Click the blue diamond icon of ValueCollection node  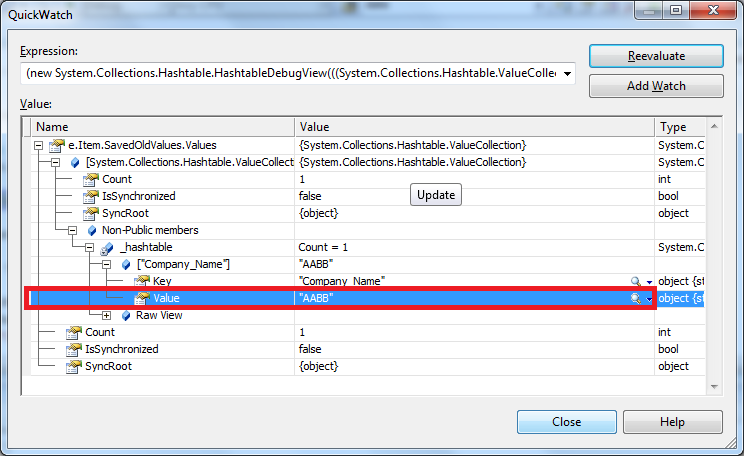click(74, 163)
